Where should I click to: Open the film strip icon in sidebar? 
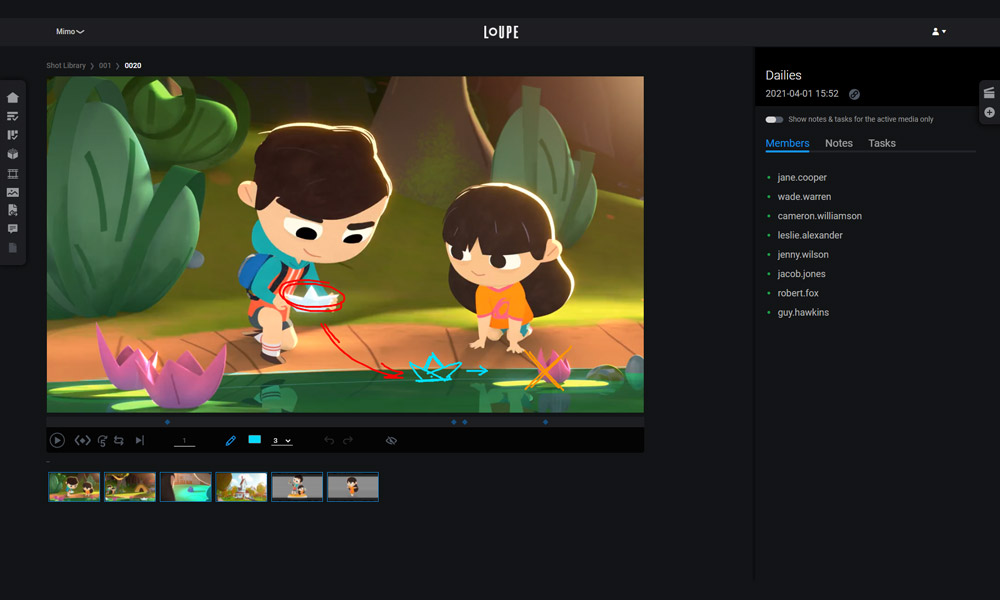pyautogui.click(x=13, y=173)
